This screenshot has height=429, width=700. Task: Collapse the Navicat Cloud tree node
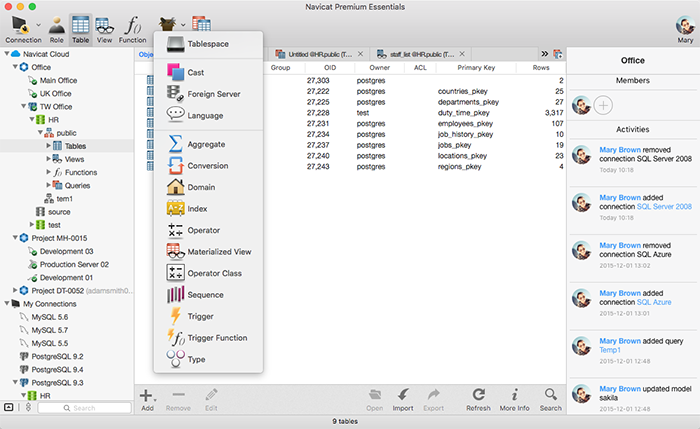(x=7, y=54)
